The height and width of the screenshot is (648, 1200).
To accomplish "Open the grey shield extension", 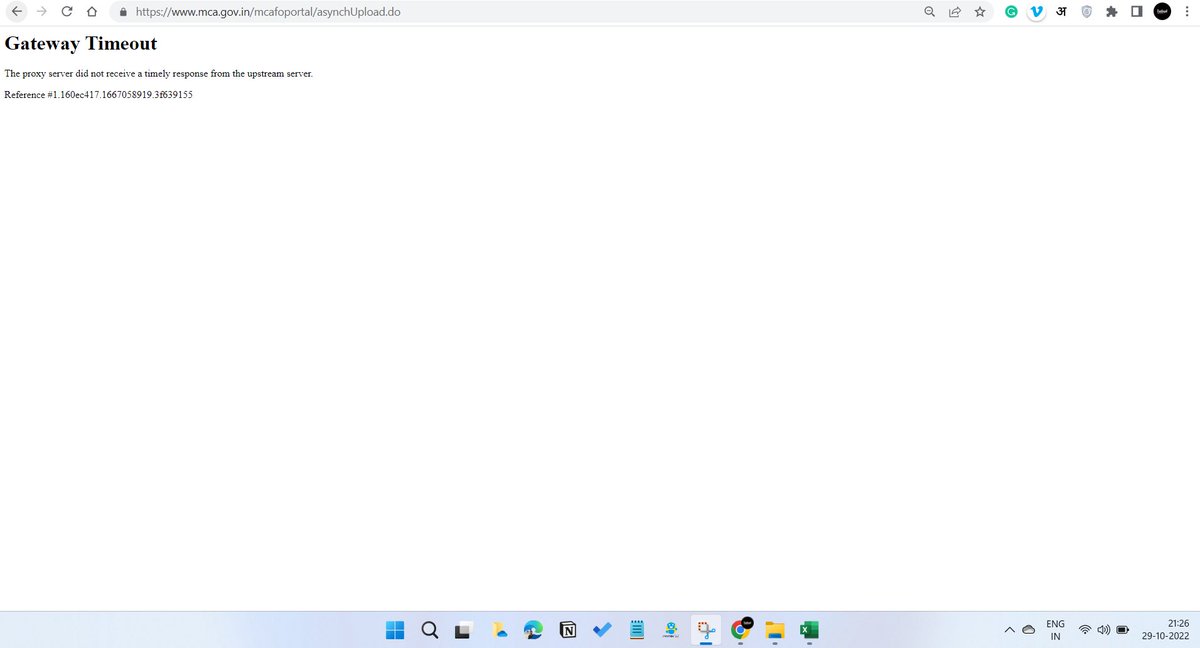I will coord(1086,12).
